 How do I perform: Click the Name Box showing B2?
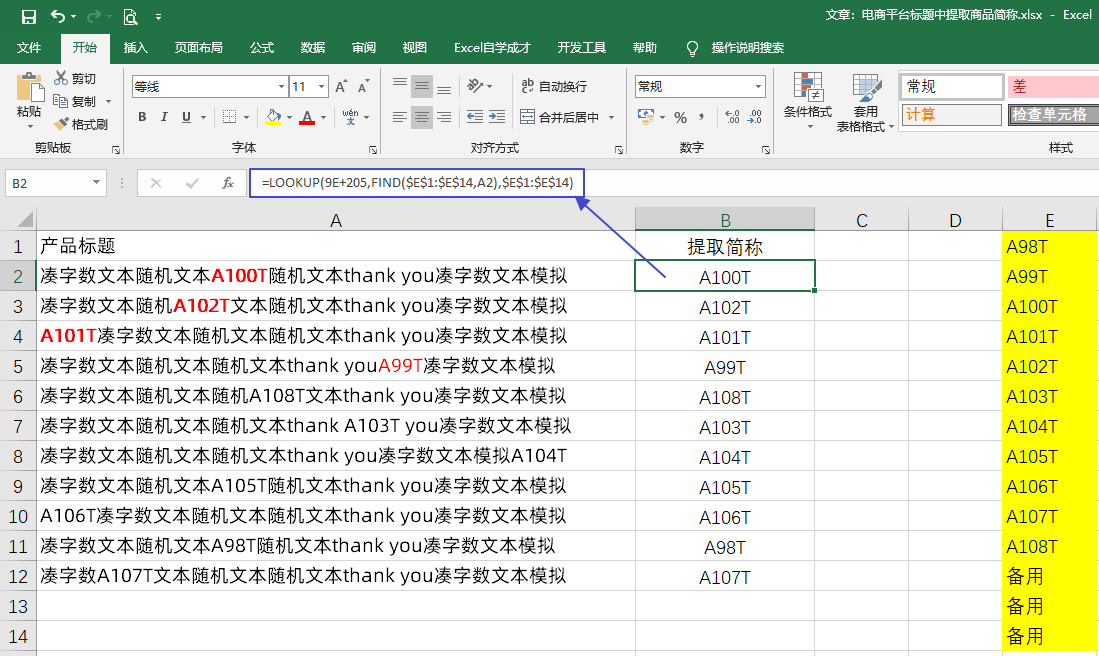48,183
